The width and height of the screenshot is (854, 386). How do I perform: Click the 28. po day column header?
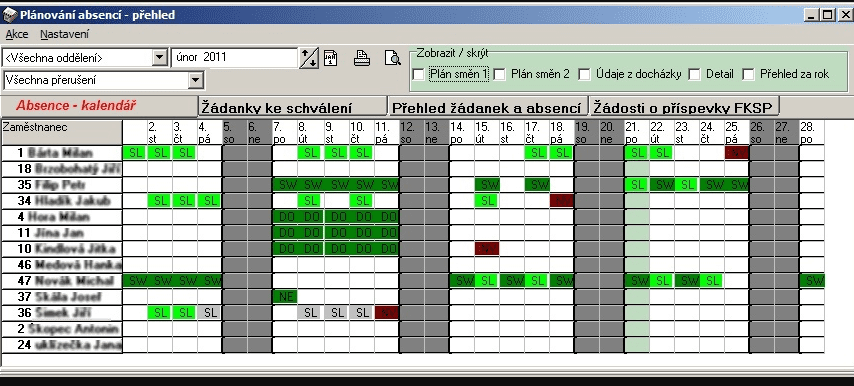tap(812, 132)
